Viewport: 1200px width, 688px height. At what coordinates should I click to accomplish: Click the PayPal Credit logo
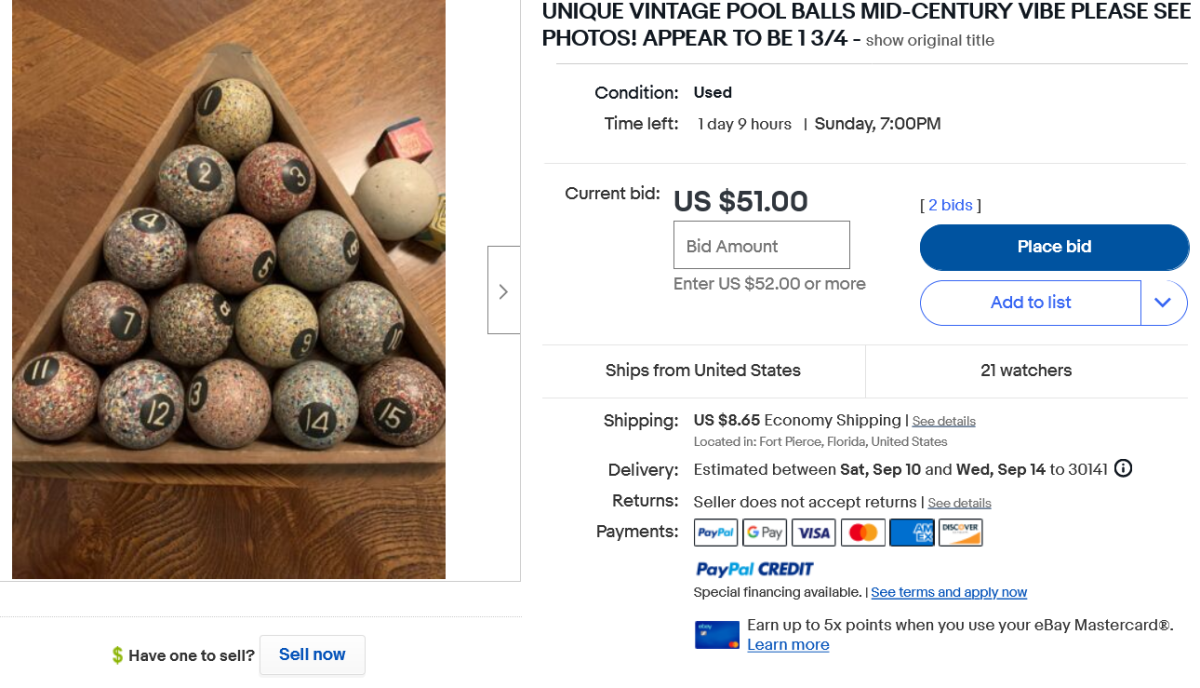pyautogui.click(x=755, y=569)
